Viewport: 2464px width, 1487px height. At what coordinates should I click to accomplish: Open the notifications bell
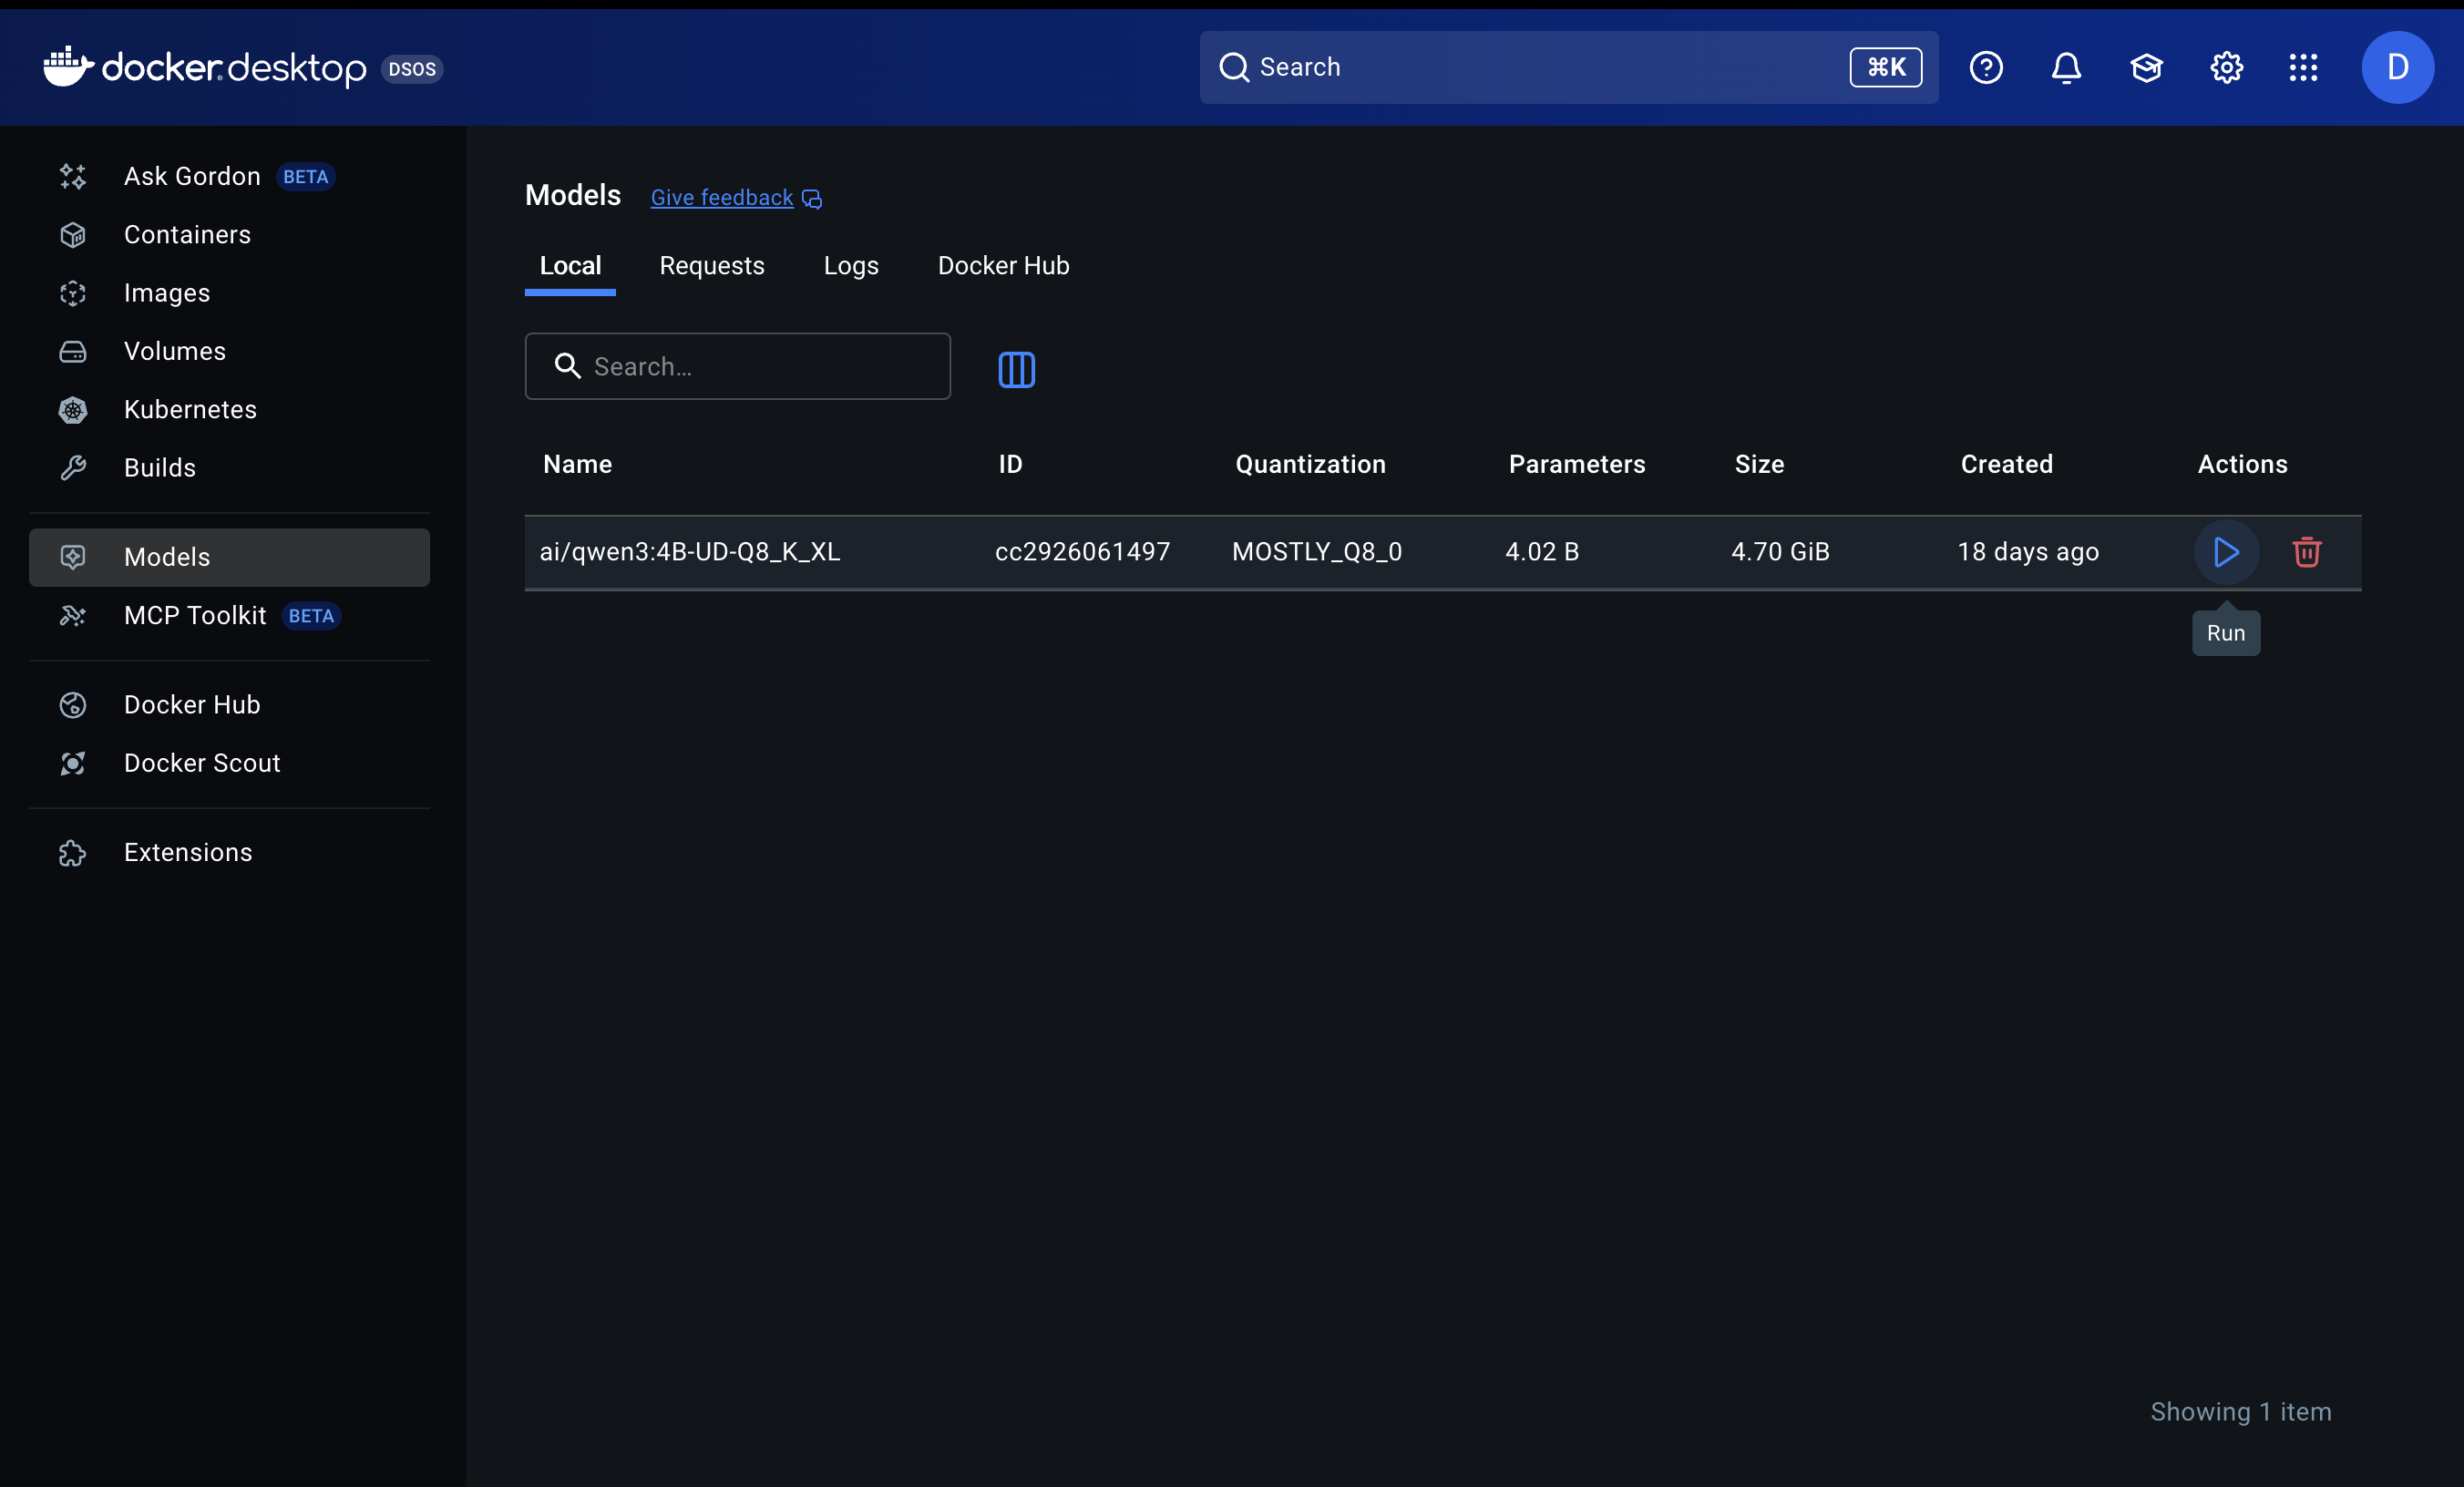2066,67
